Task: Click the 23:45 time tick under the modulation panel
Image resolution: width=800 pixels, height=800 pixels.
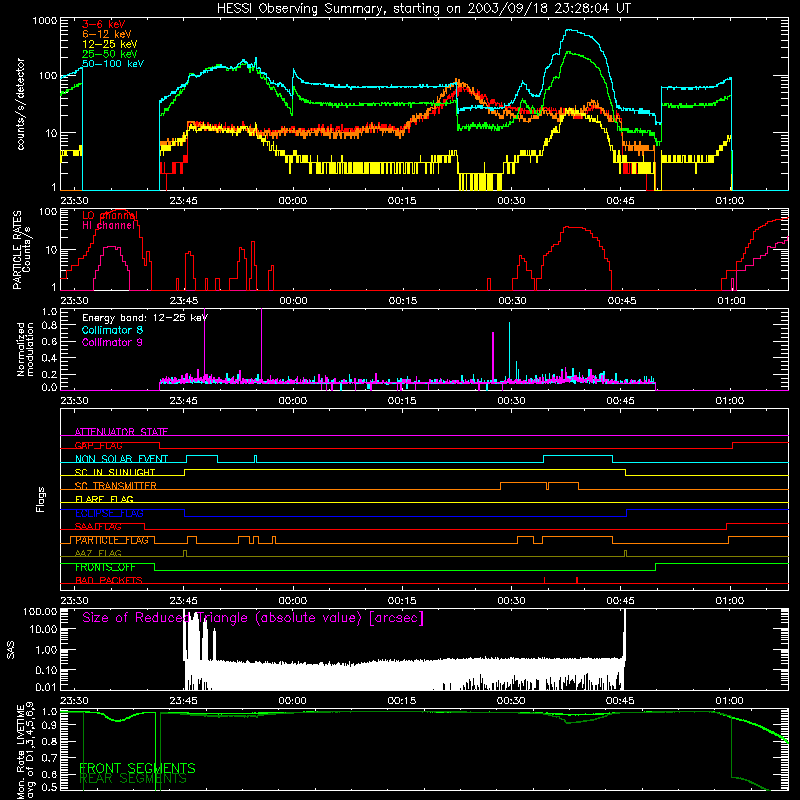Action: pos(184,401)
